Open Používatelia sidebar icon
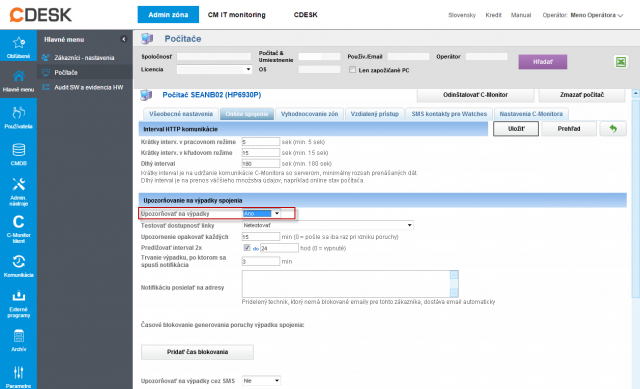This screenshot has height=389, width=640. pos(18,112)
